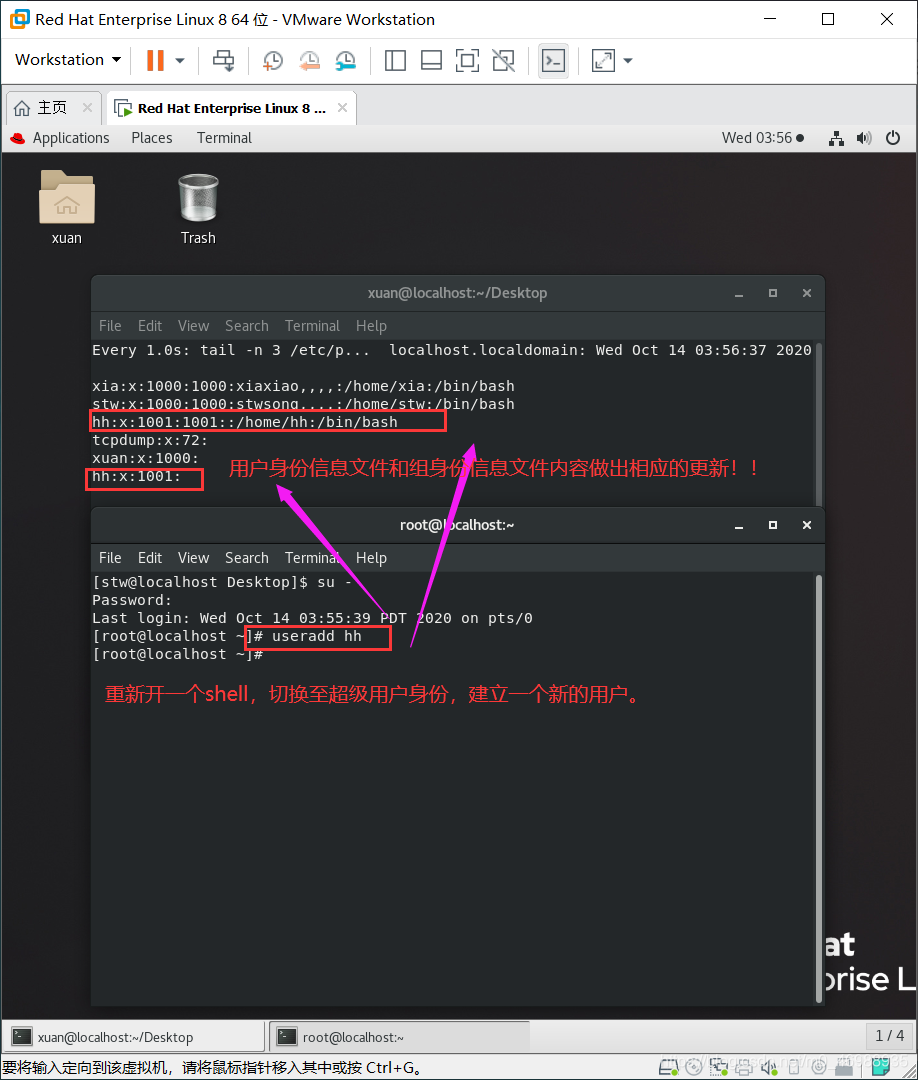
Task: Enter full screen mode
Action: click(468, 61)
